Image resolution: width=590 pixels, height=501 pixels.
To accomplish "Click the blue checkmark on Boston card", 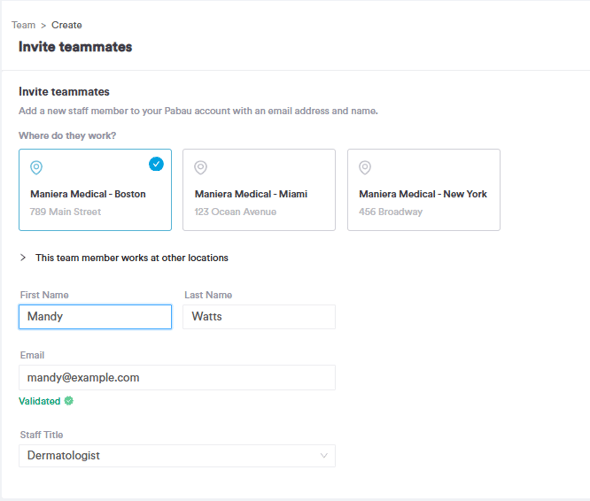I will (x=156, y=164).
